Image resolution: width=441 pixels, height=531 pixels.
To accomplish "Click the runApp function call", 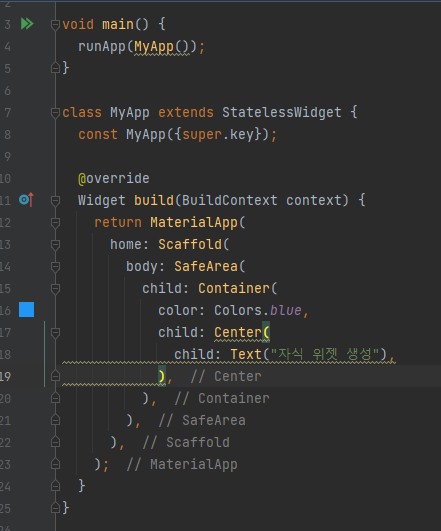I will [x=102, y=47].
